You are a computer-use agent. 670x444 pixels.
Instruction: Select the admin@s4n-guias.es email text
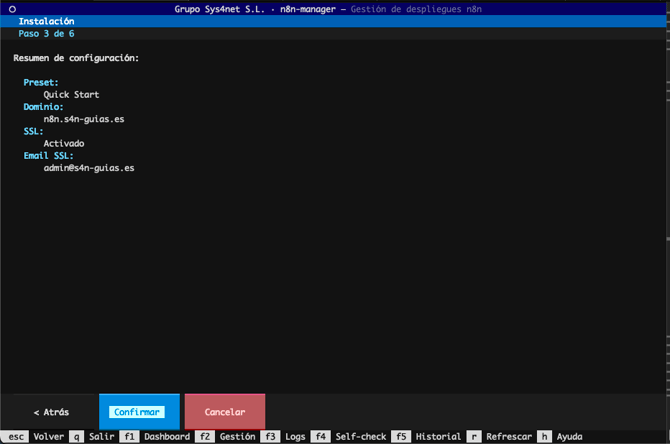pos(89,168)
